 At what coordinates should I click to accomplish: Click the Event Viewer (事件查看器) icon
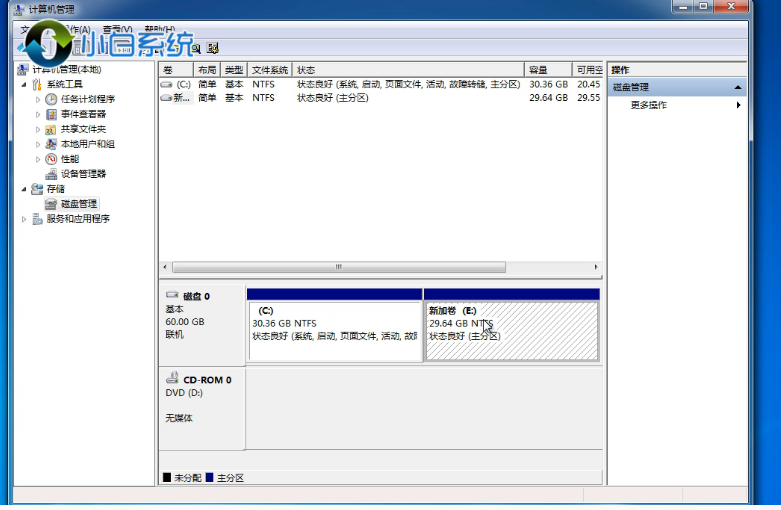(x=51, y=114)
